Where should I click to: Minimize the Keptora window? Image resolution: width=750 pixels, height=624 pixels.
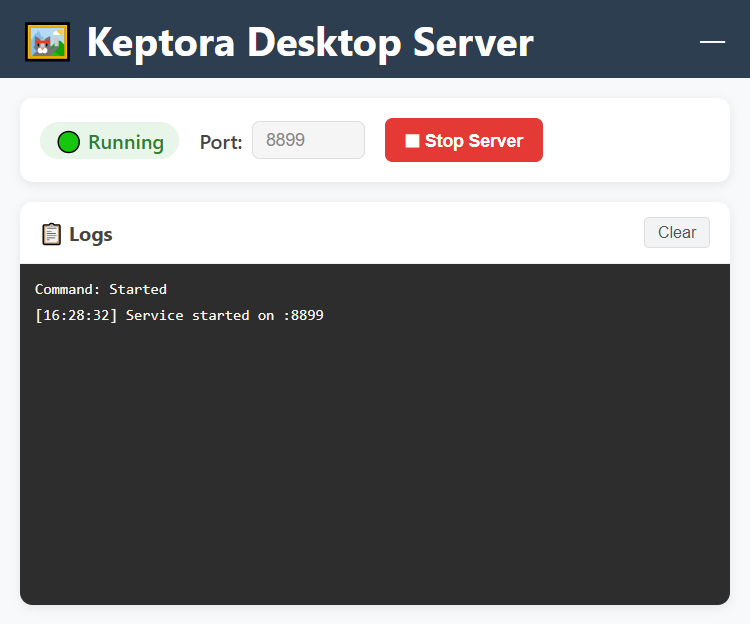point(712,42)
